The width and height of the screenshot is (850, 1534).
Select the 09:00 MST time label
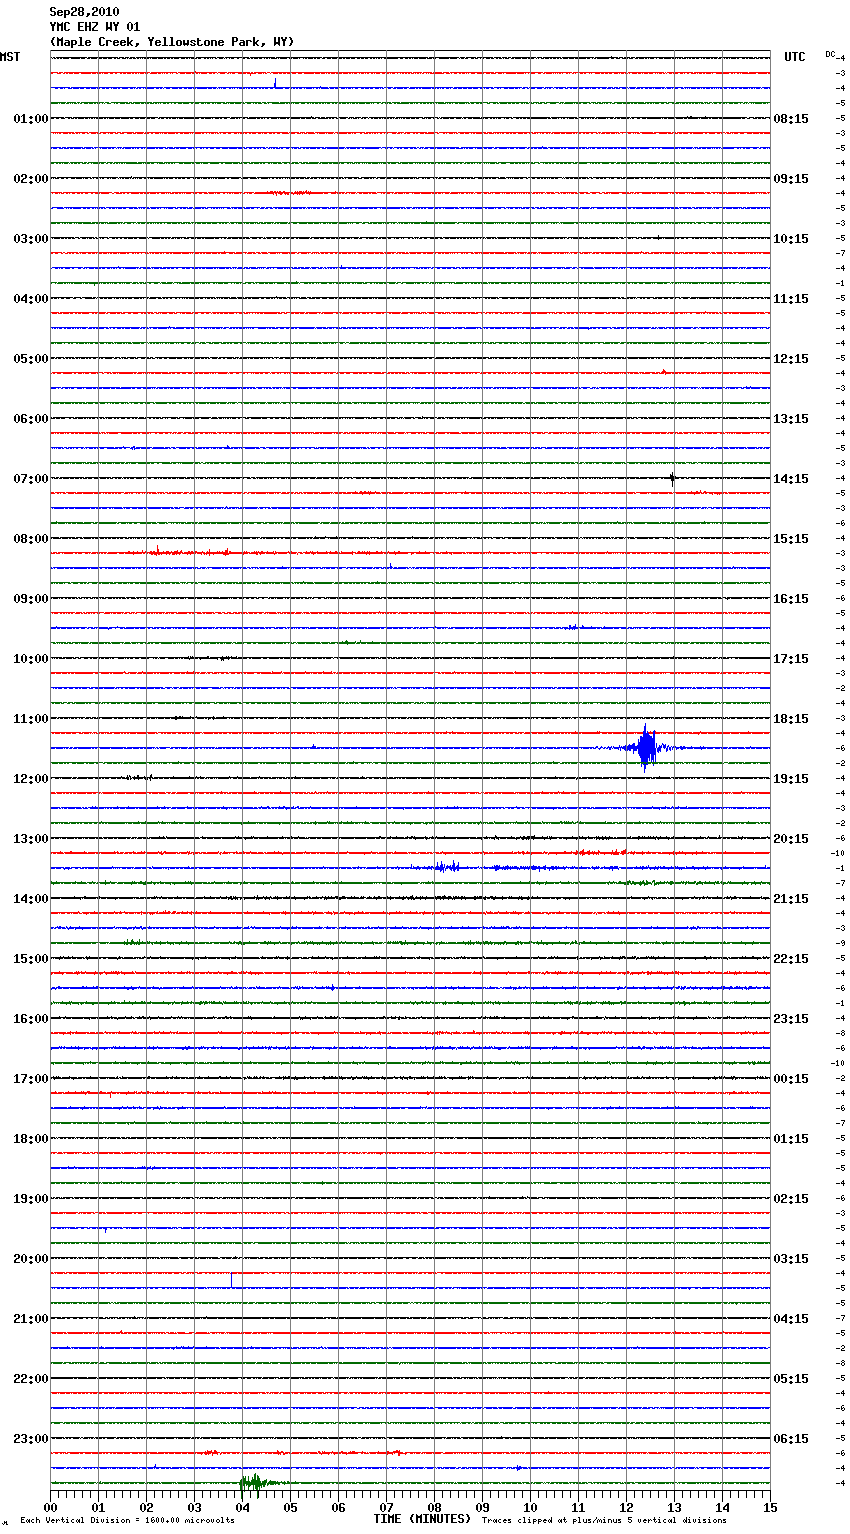coord(30,599)
